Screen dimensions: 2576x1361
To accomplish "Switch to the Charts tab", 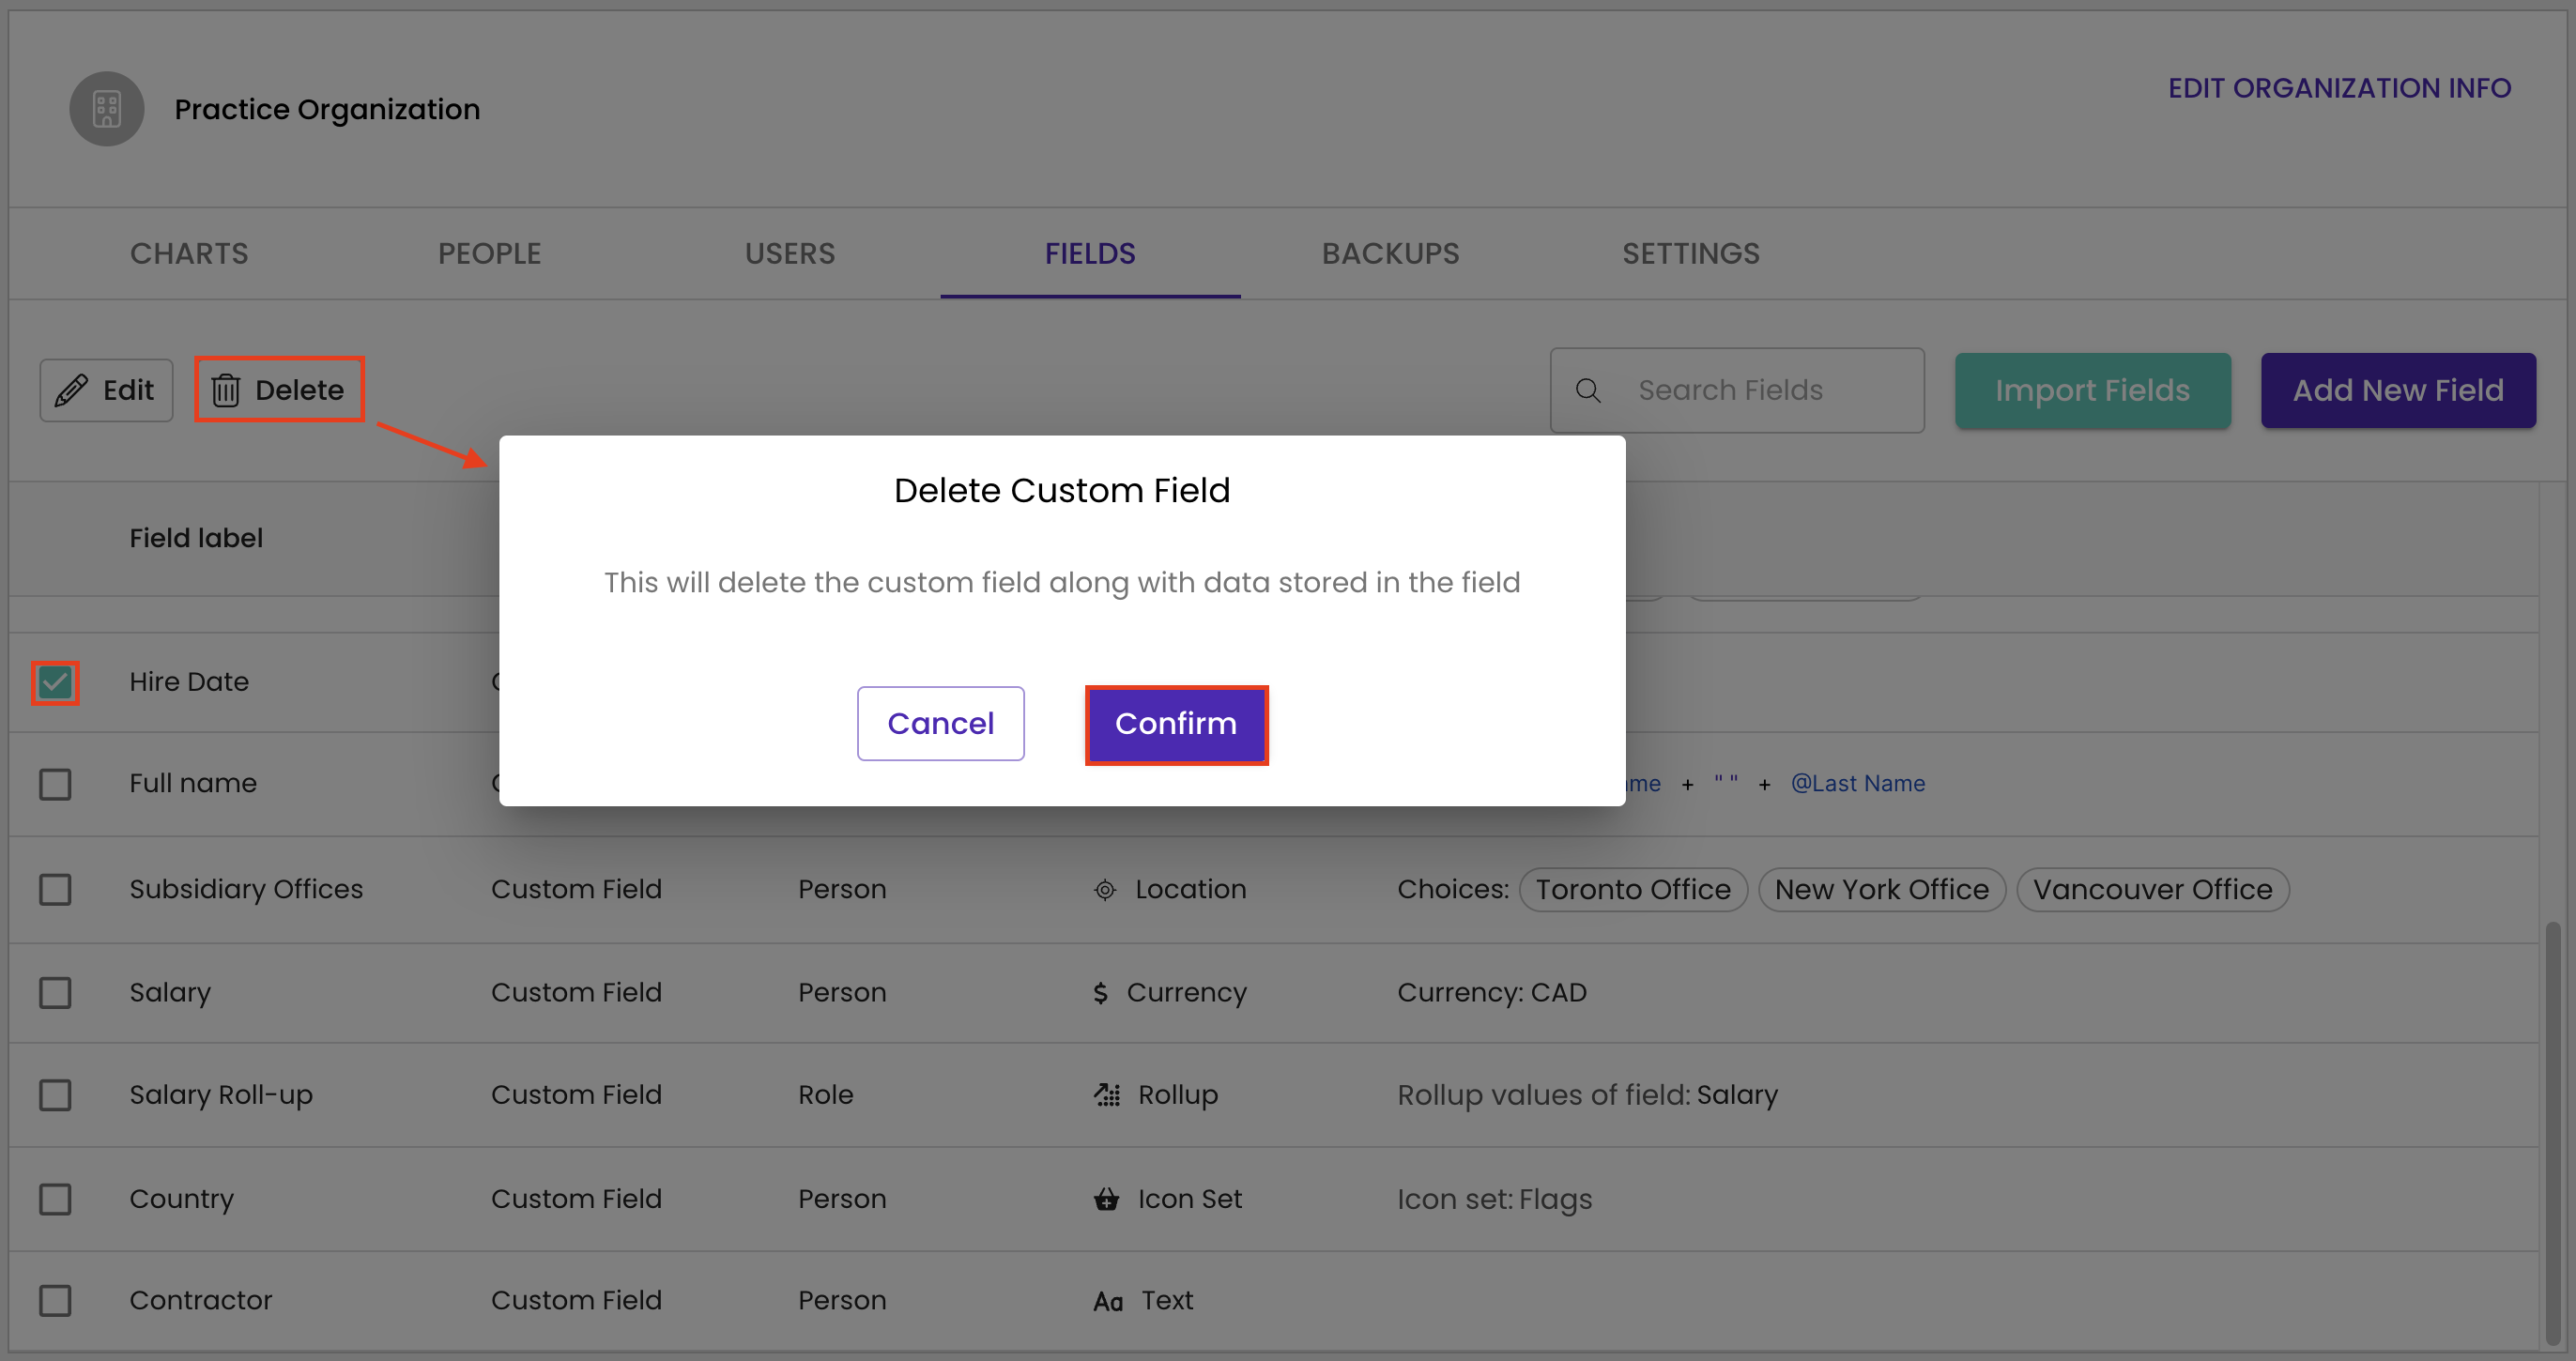I will pyautogui.click(x=188, y=253).
